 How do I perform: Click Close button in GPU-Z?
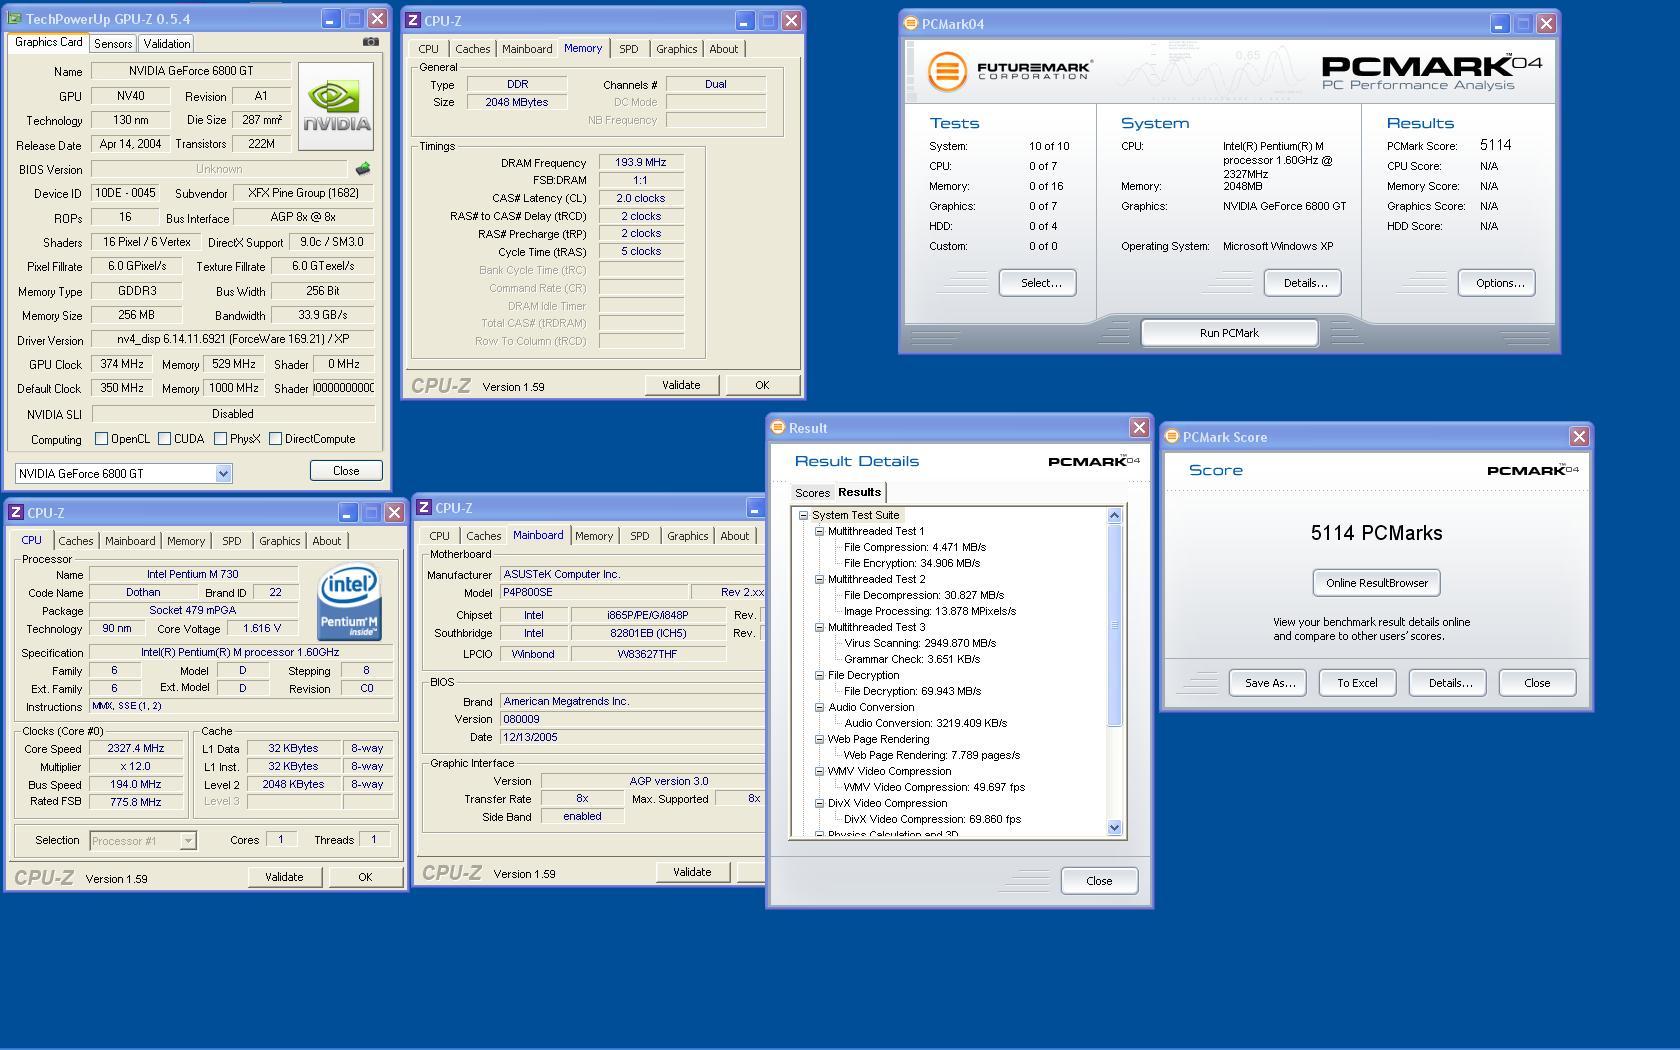click(x=346, y=470)
